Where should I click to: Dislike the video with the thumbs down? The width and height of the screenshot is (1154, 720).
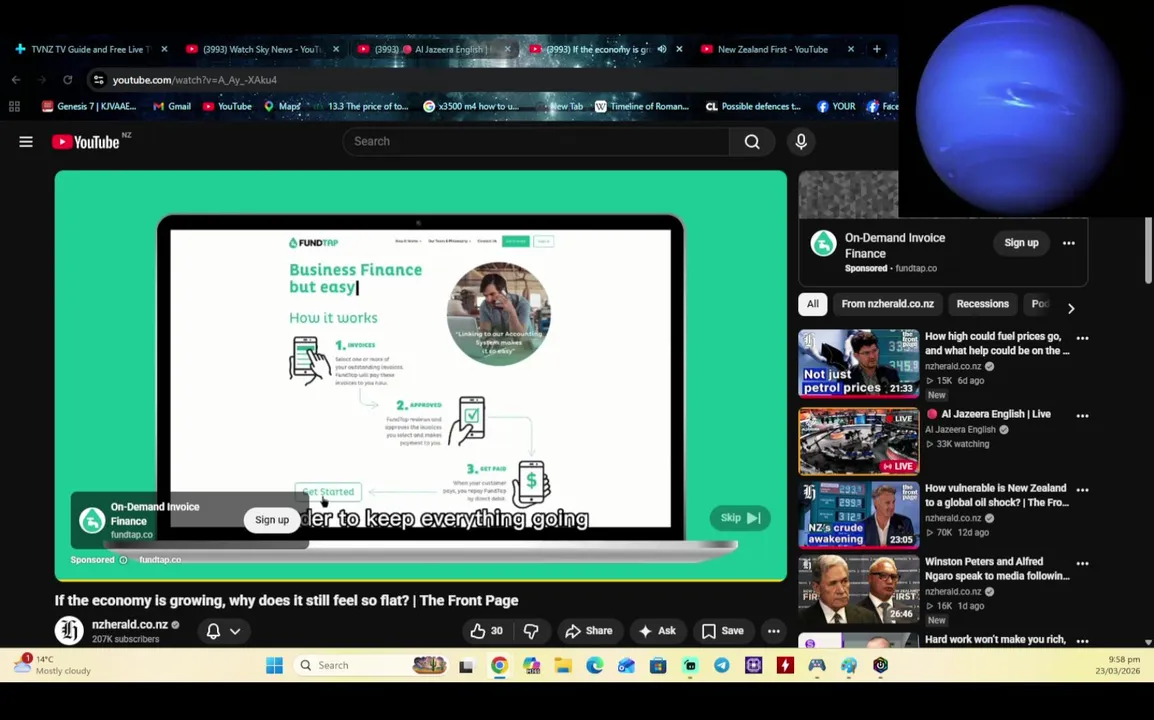531,631
